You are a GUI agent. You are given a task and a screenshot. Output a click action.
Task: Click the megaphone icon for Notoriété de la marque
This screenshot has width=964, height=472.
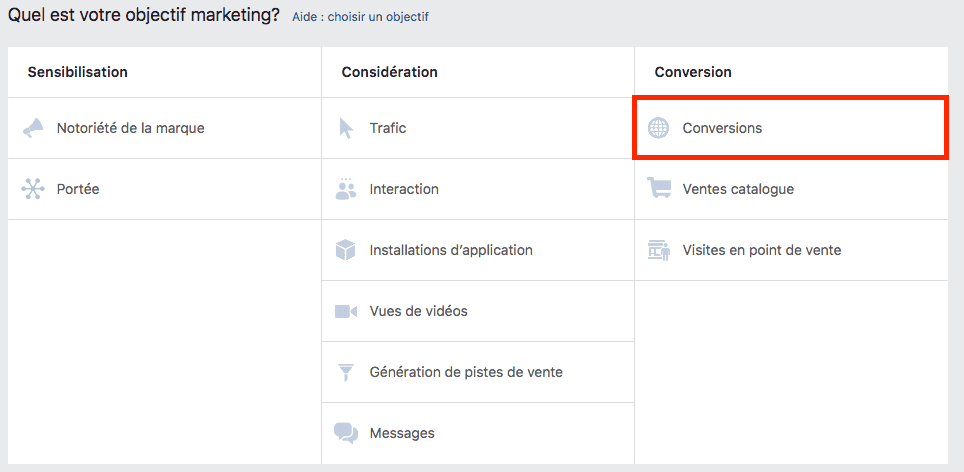[33, 128]
